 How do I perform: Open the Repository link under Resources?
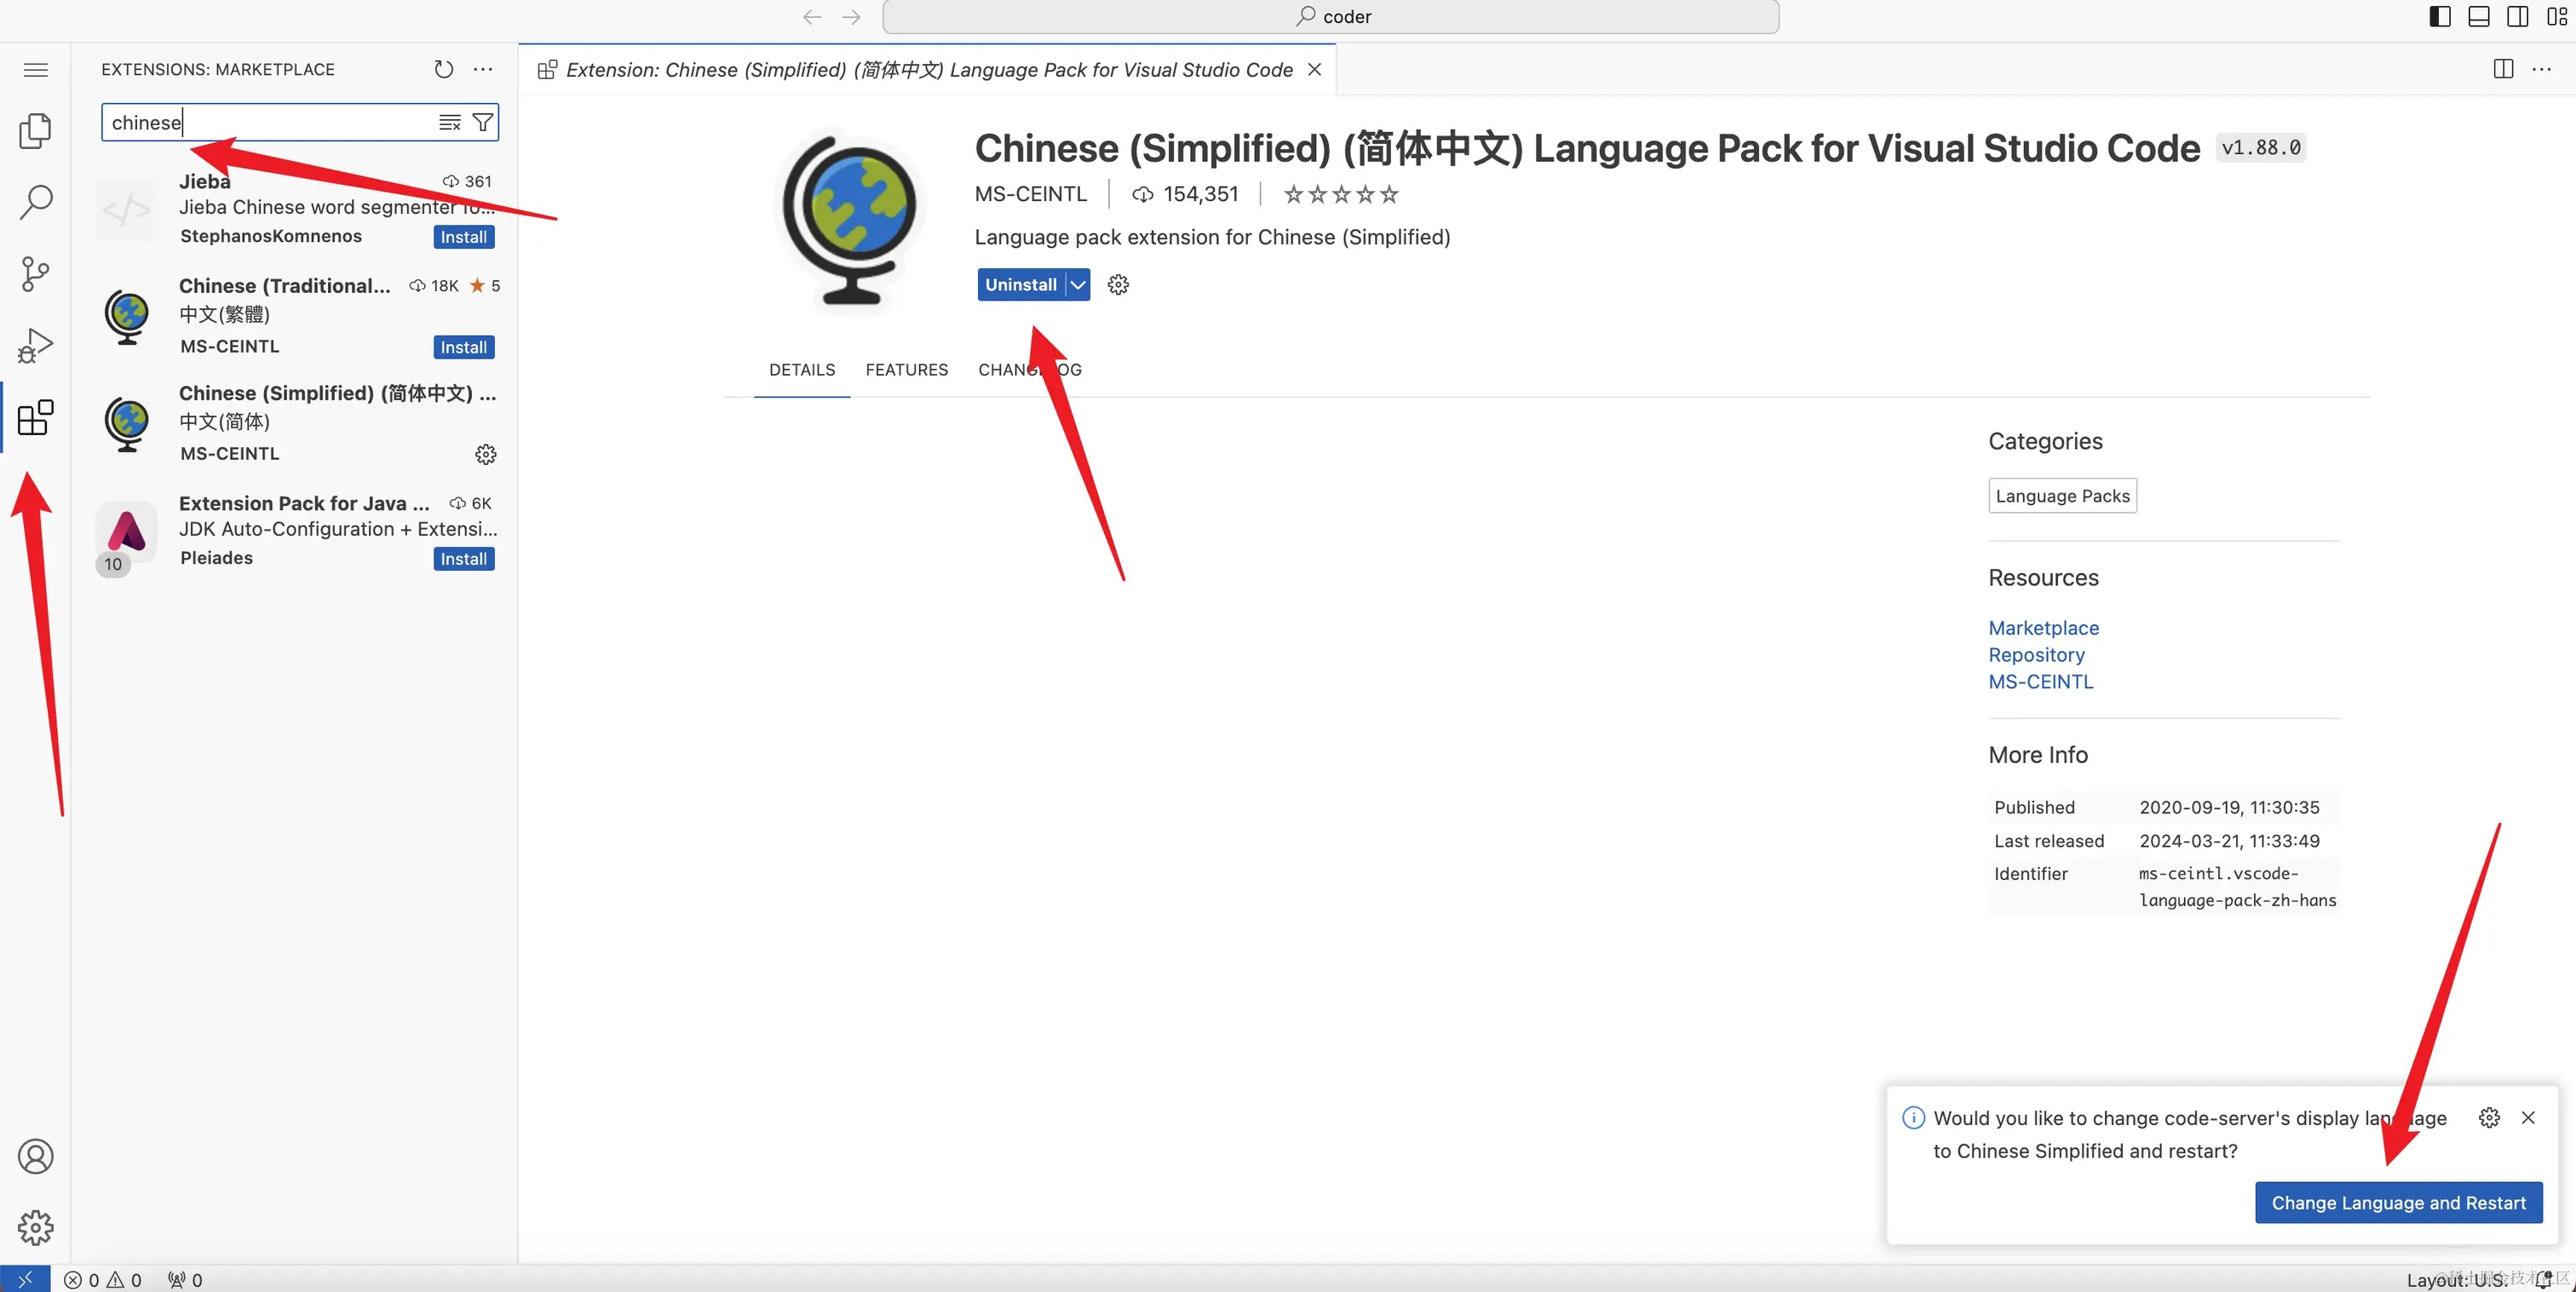tap(2036, 654)
